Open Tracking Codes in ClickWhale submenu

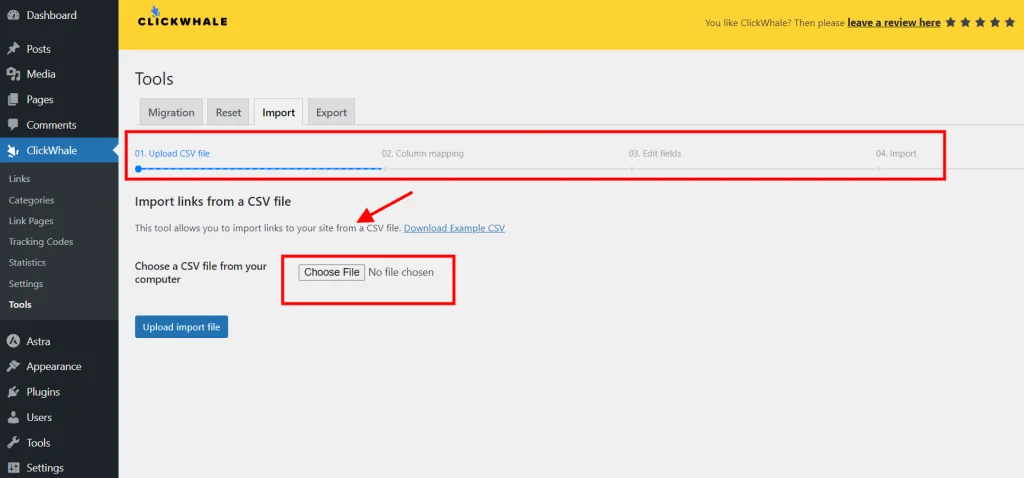pos(41,242)
